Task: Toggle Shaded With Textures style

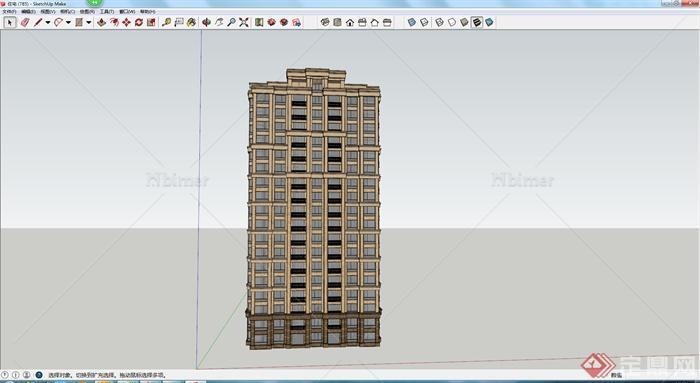Action: 477,22
